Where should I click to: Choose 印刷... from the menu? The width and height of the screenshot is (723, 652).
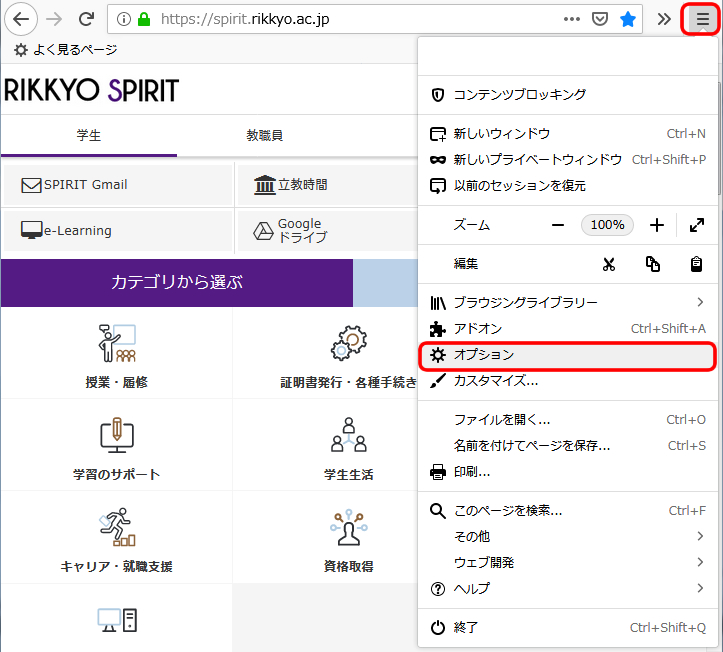click(567, 472)
